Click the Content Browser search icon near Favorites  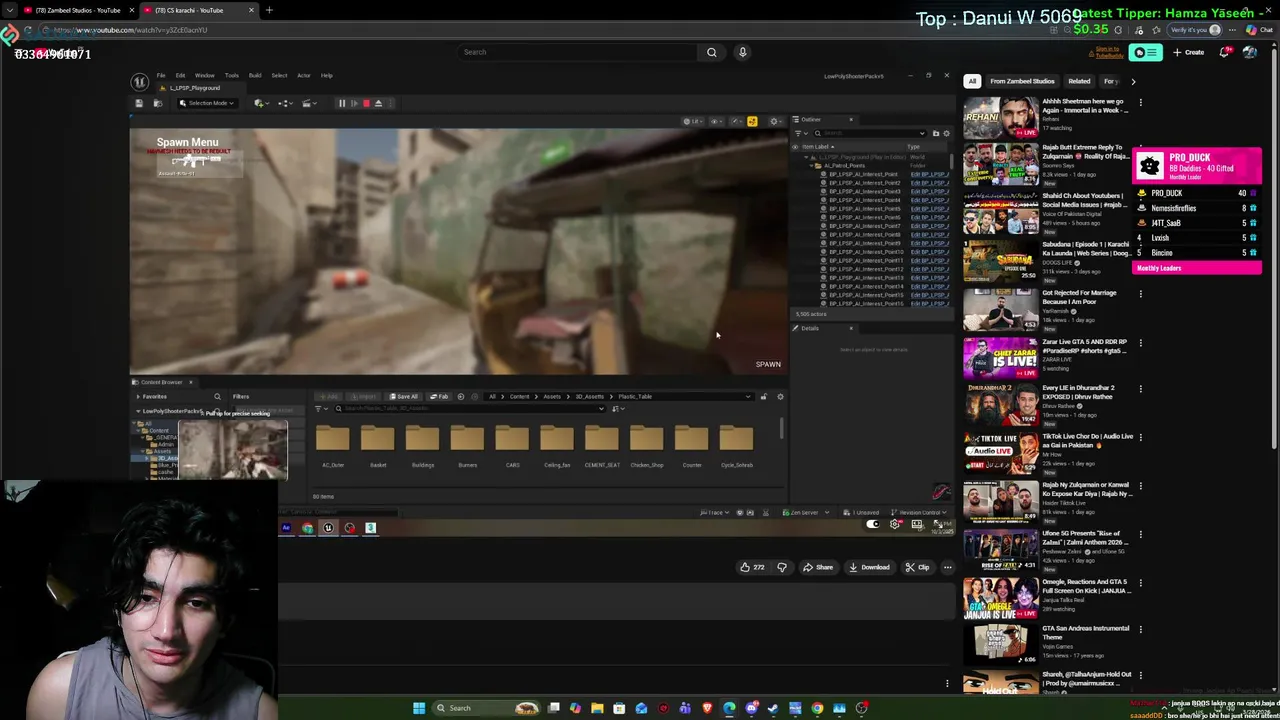[x=217, y=396]
